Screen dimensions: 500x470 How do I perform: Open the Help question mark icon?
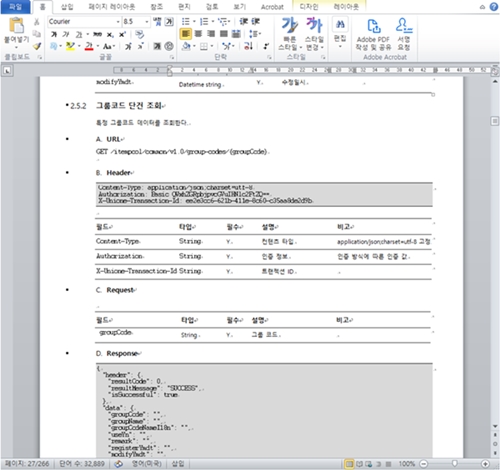pyautogui.click(x=494, y=6)
